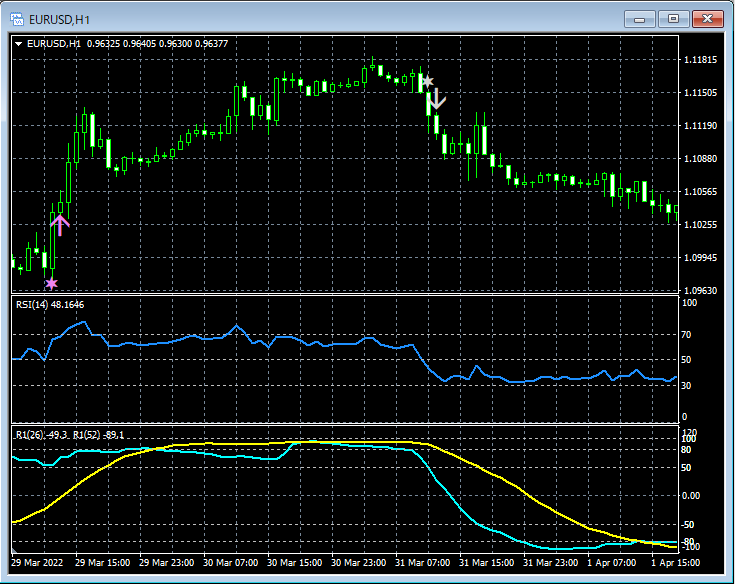Click the chart shift triangle at bottom-left
736x584 pixels.
click(15, 550)
